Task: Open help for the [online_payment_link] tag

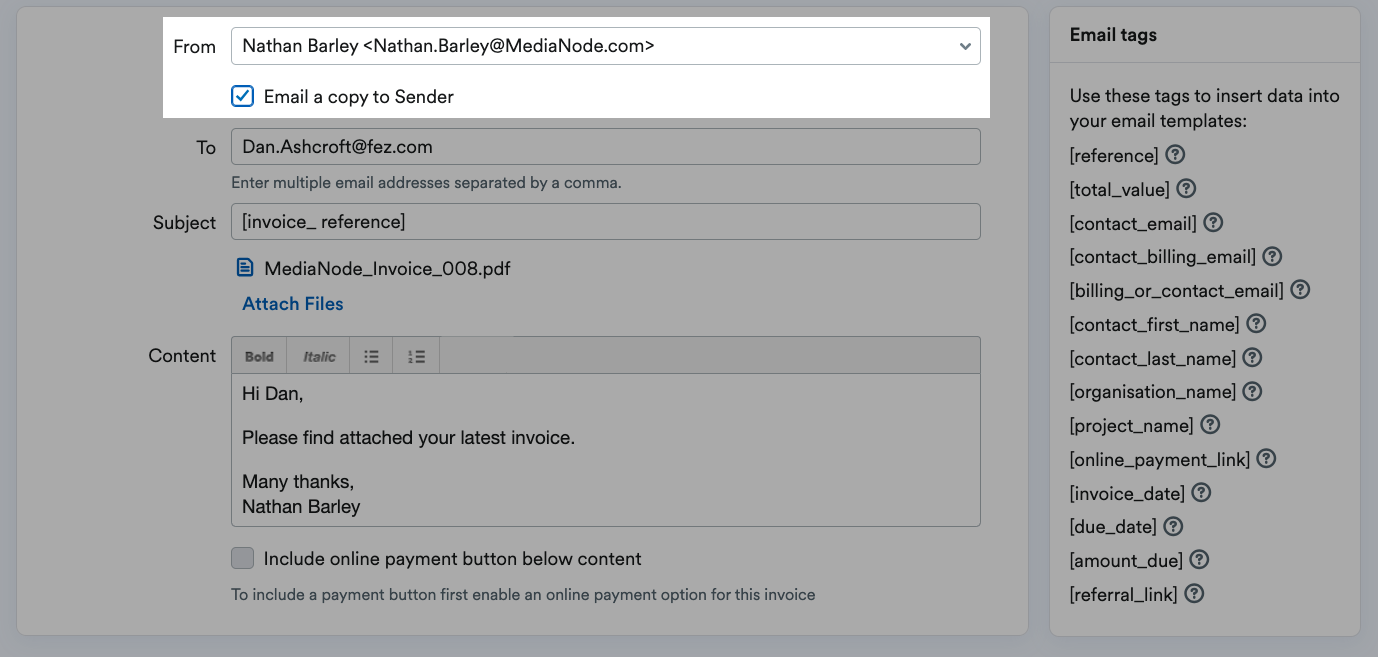Action: (1266, 458)
